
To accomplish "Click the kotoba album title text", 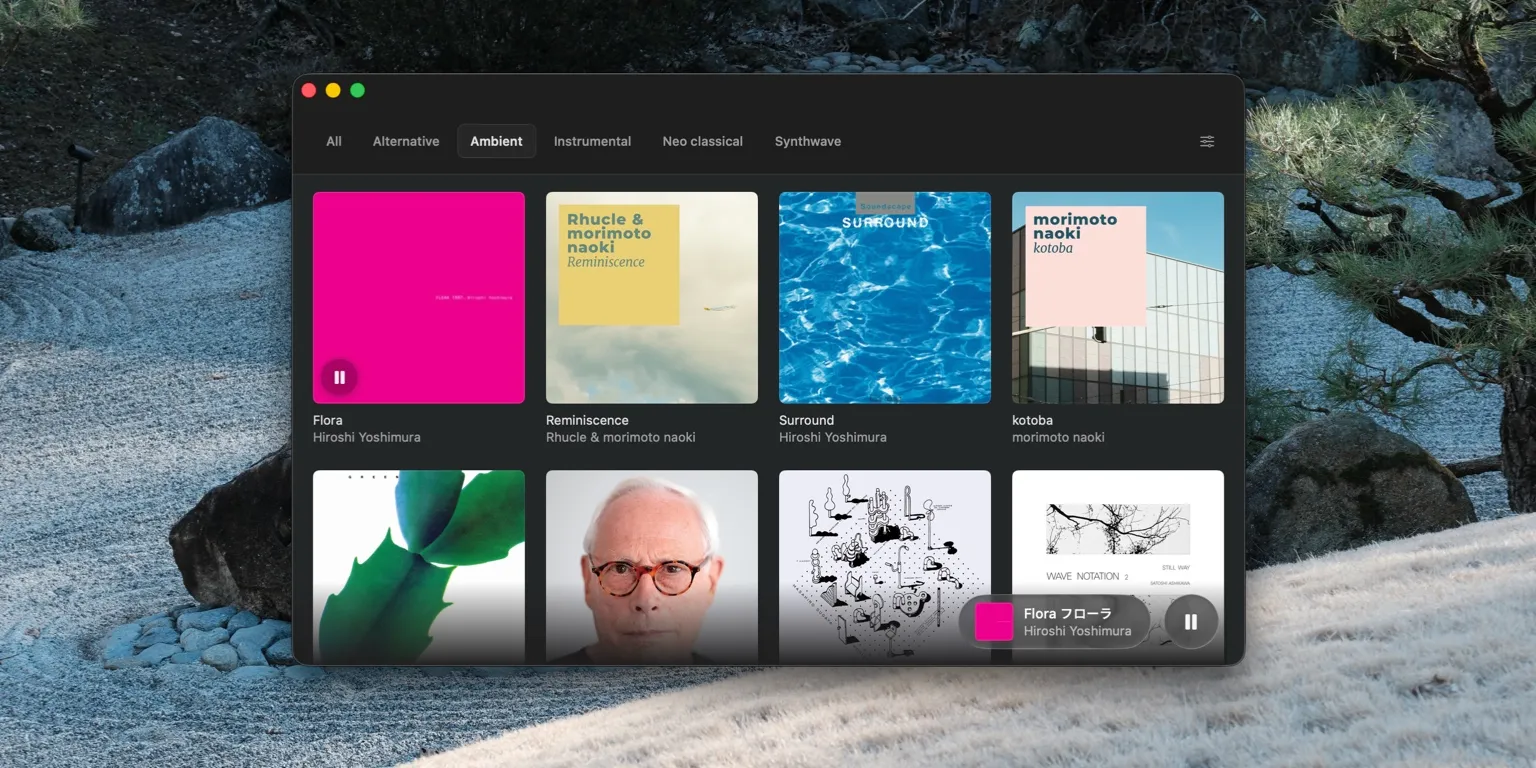I will click(x=1032, y=420).
